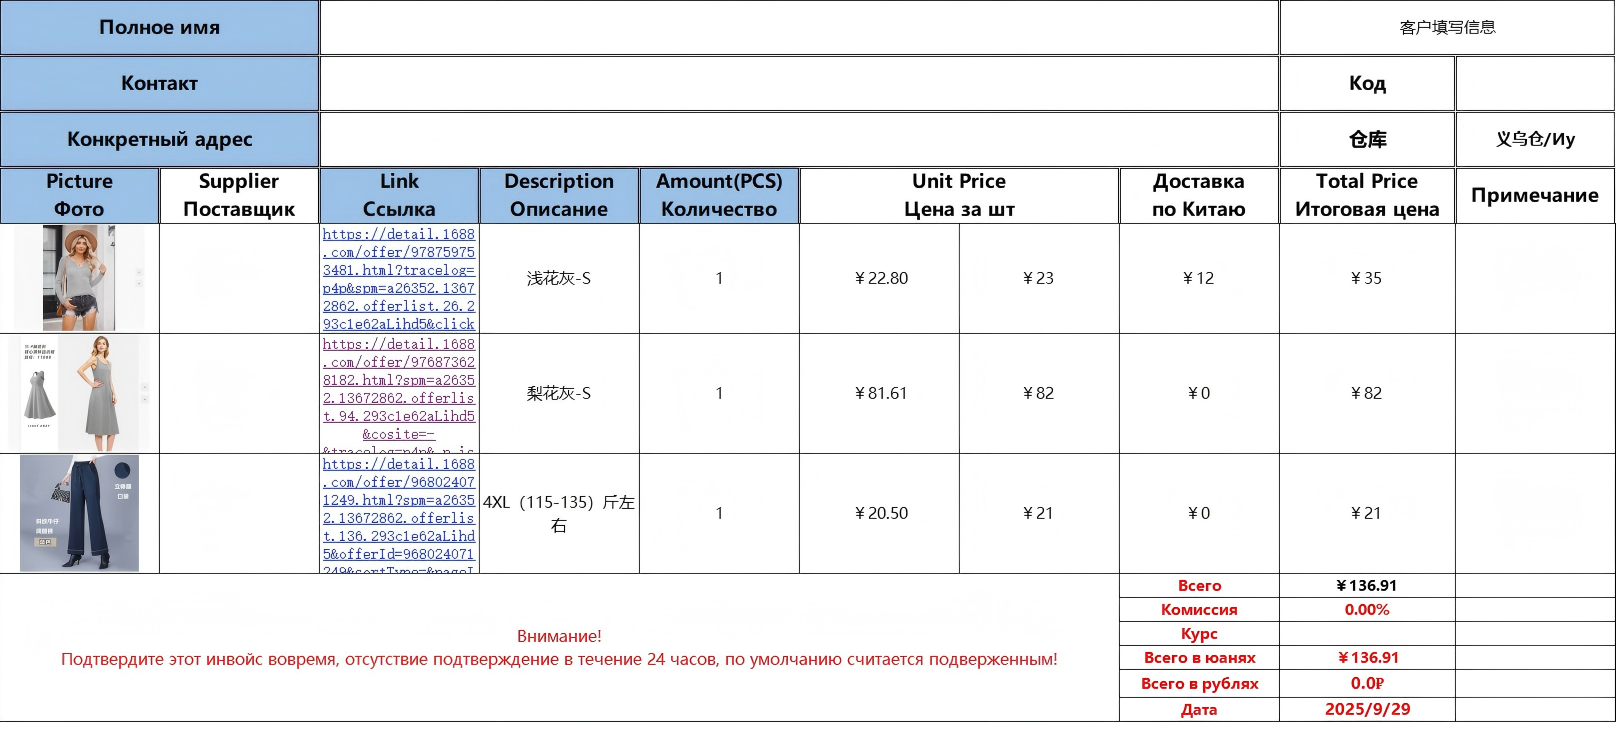Open the 1688 link for the sweater item

(399, 279)
